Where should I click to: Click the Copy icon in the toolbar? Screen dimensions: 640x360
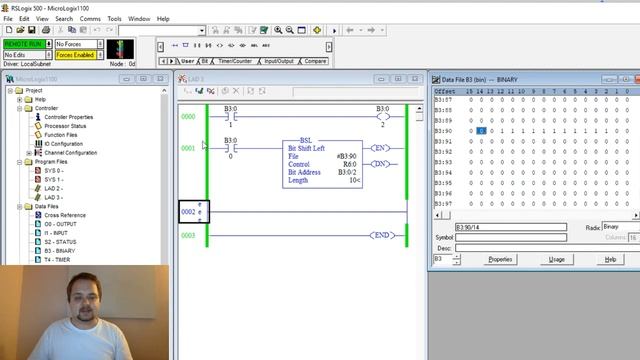(x=72, y=30)
